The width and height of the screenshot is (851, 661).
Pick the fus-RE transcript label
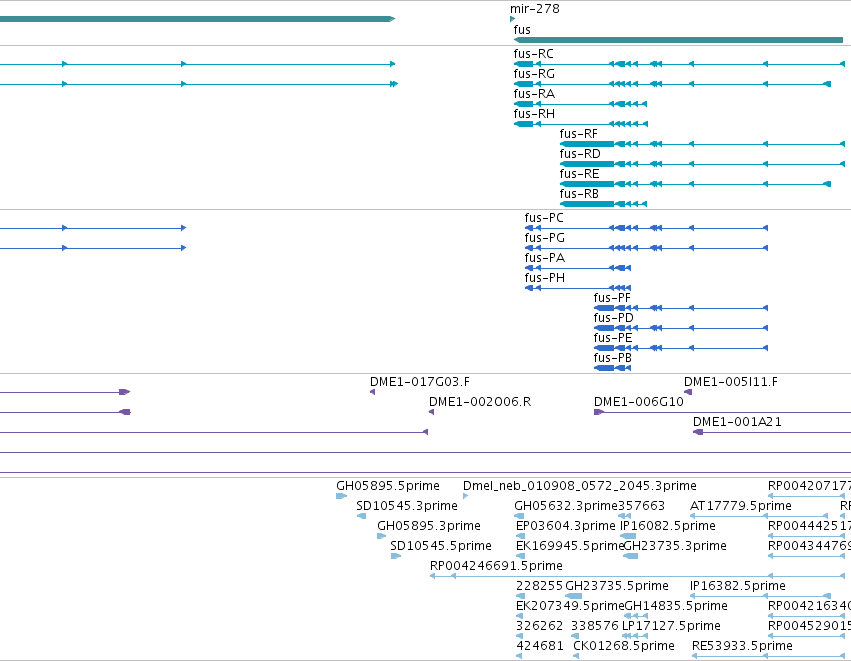click(580, 174)
